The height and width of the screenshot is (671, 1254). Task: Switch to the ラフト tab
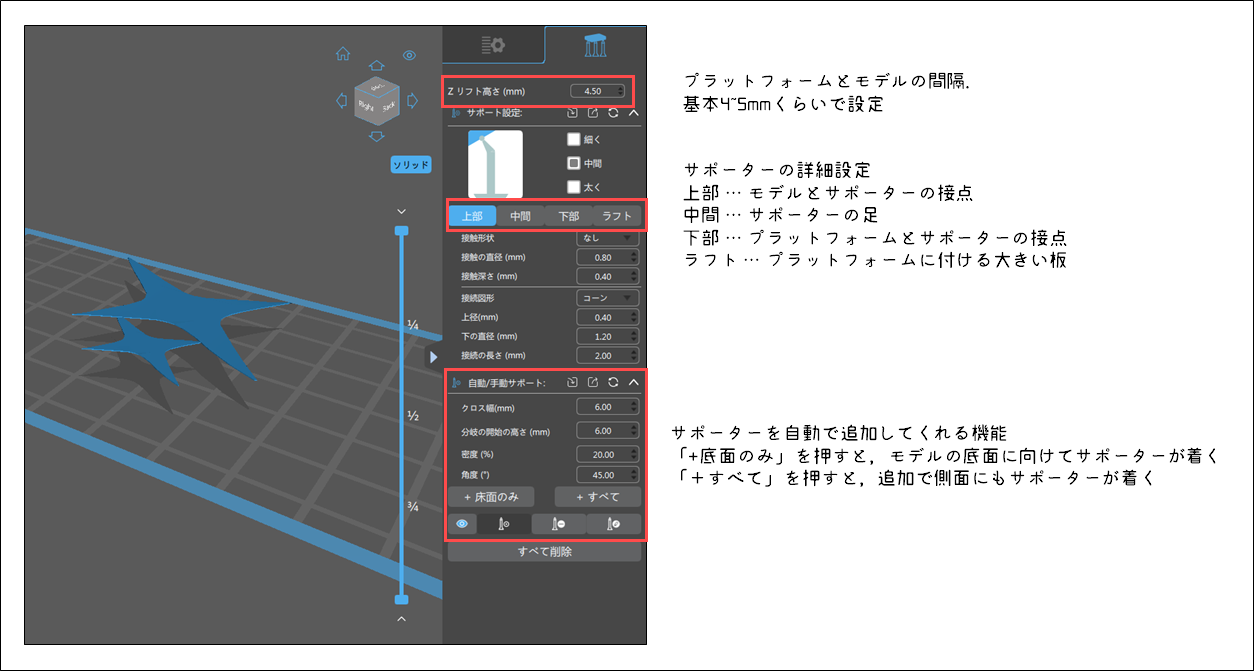pyautogui.click(x=617, y=216)
